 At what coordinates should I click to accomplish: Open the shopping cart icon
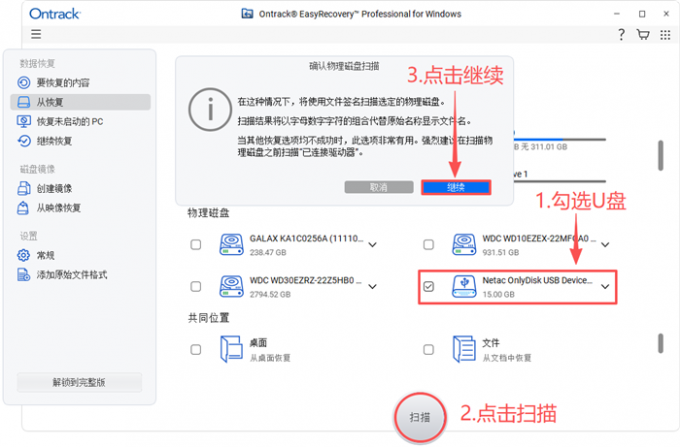(x=643, y=34)
